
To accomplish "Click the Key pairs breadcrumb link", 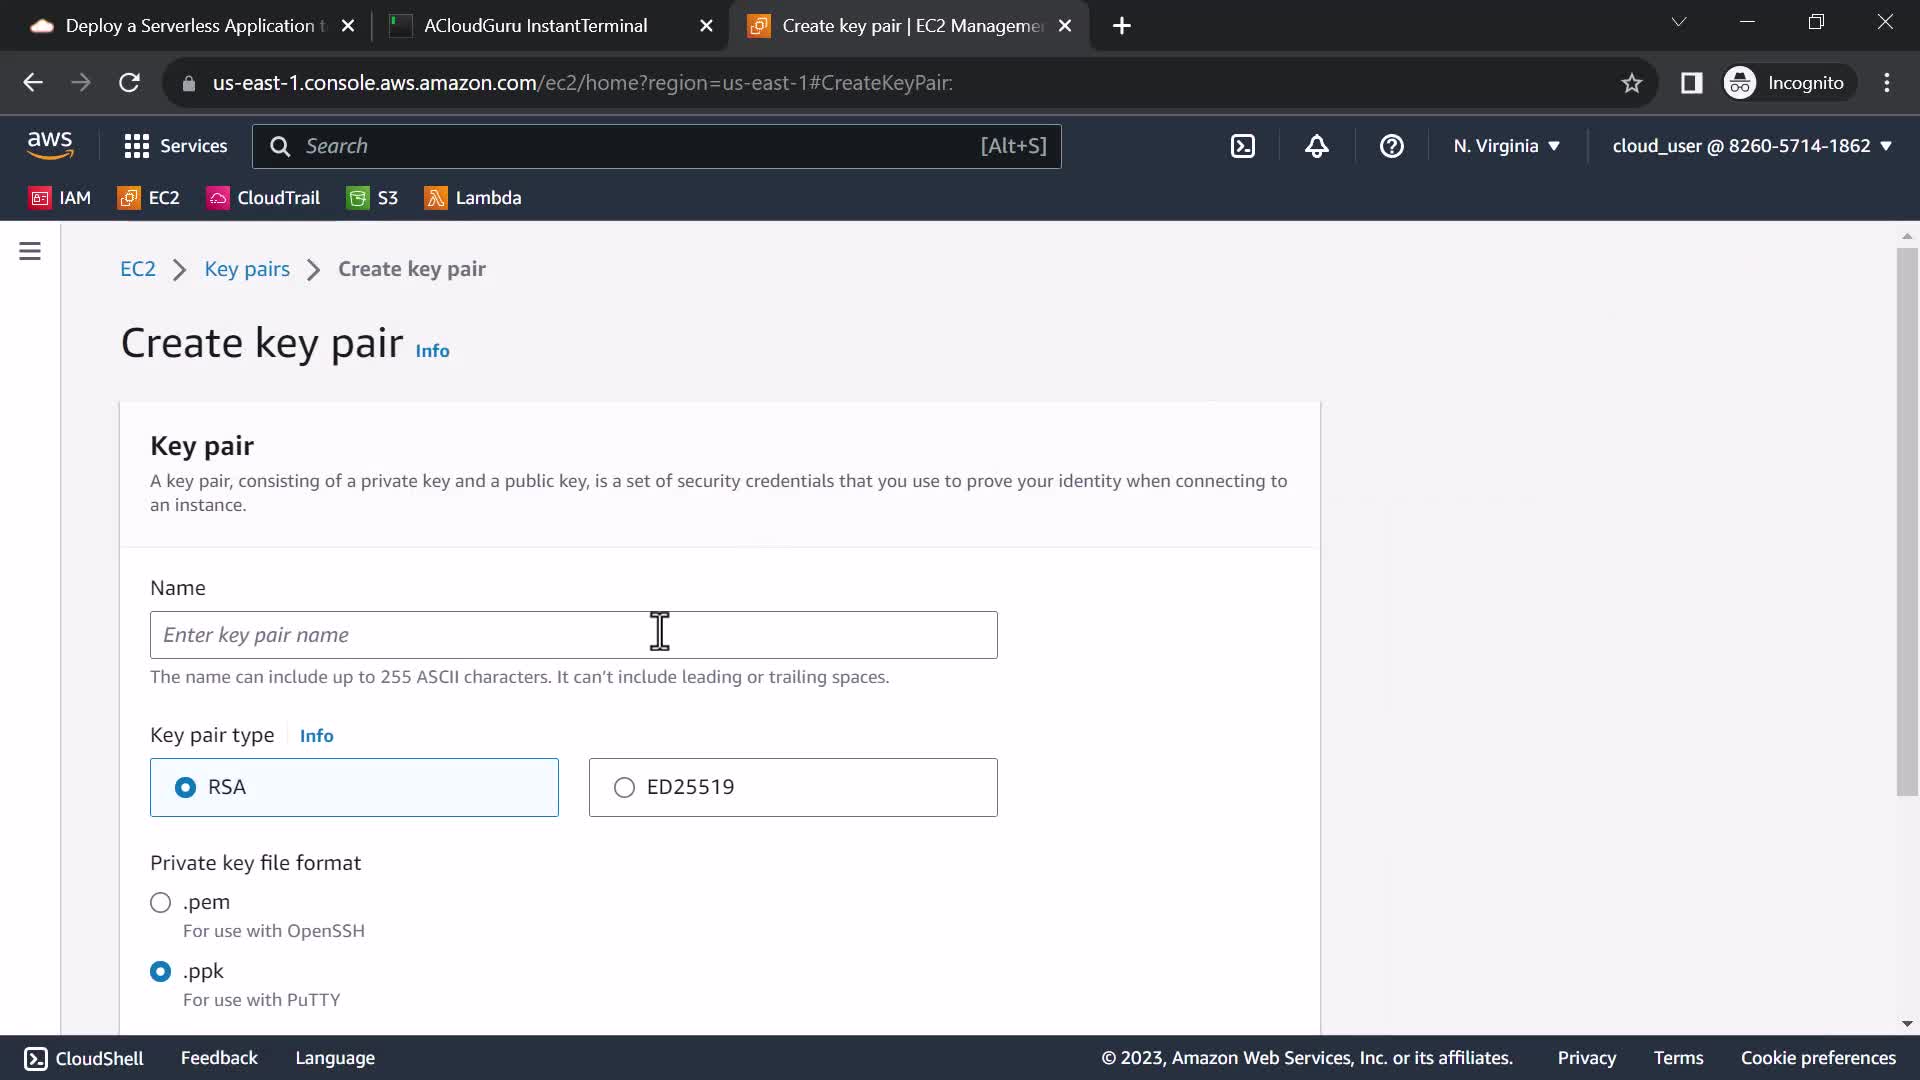I will tap(247, 269).
